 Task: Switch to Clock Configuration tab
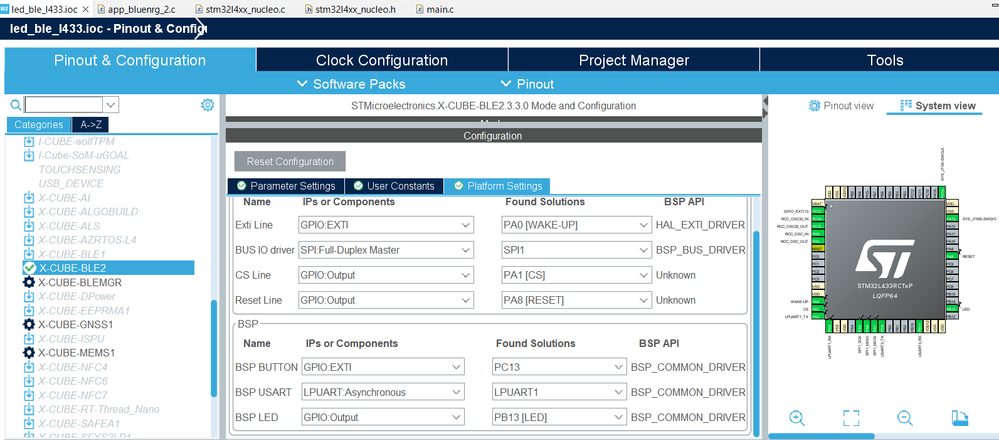[382, 60]
